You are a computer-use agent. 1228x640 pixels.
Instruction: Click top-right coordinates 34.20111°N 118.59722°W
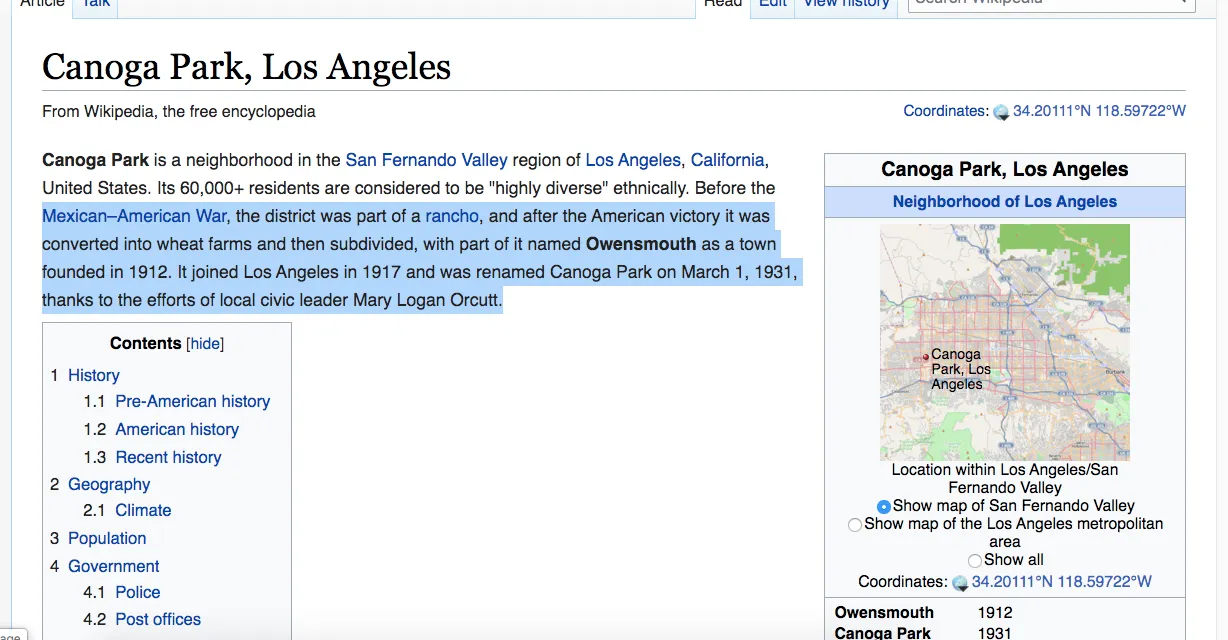pos(1099,111)
